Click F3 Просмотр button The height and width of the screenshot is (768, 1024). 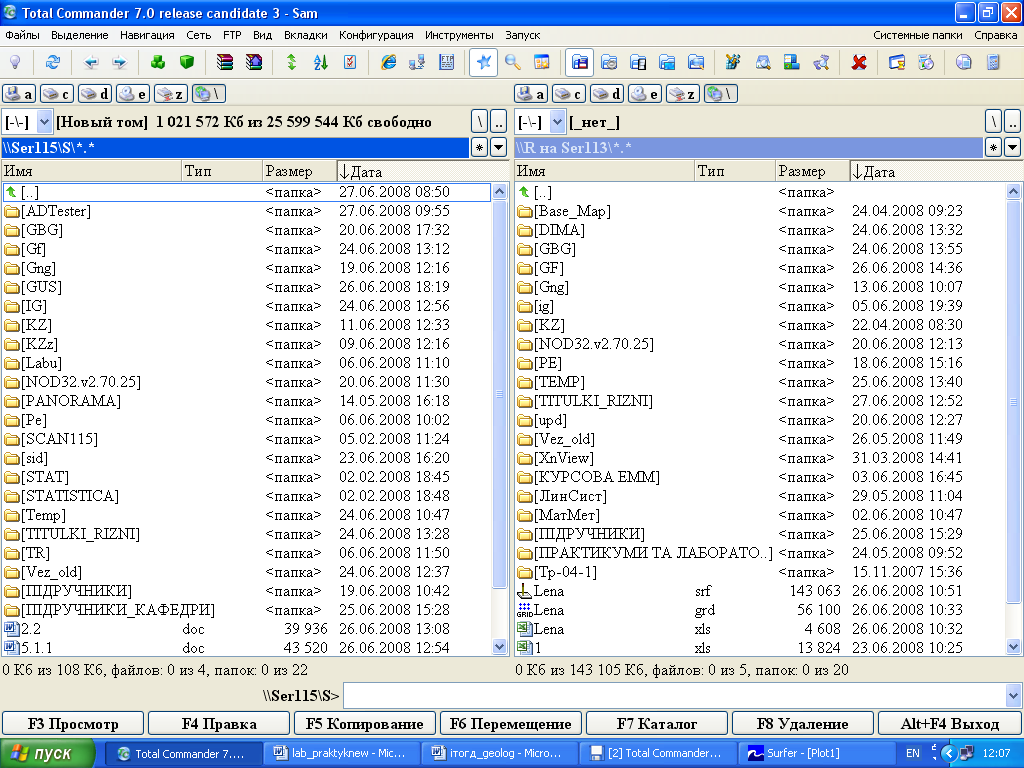click(x=73, y=724)
